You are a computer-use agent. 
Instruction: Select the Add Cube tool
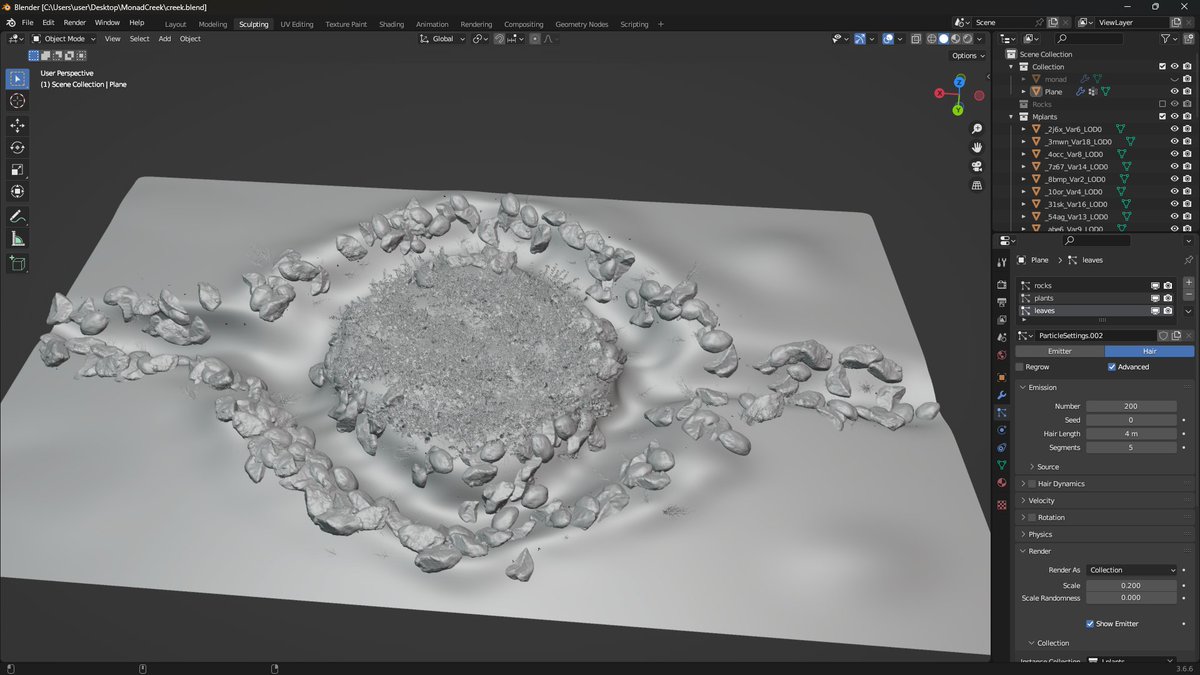(17, 263)
